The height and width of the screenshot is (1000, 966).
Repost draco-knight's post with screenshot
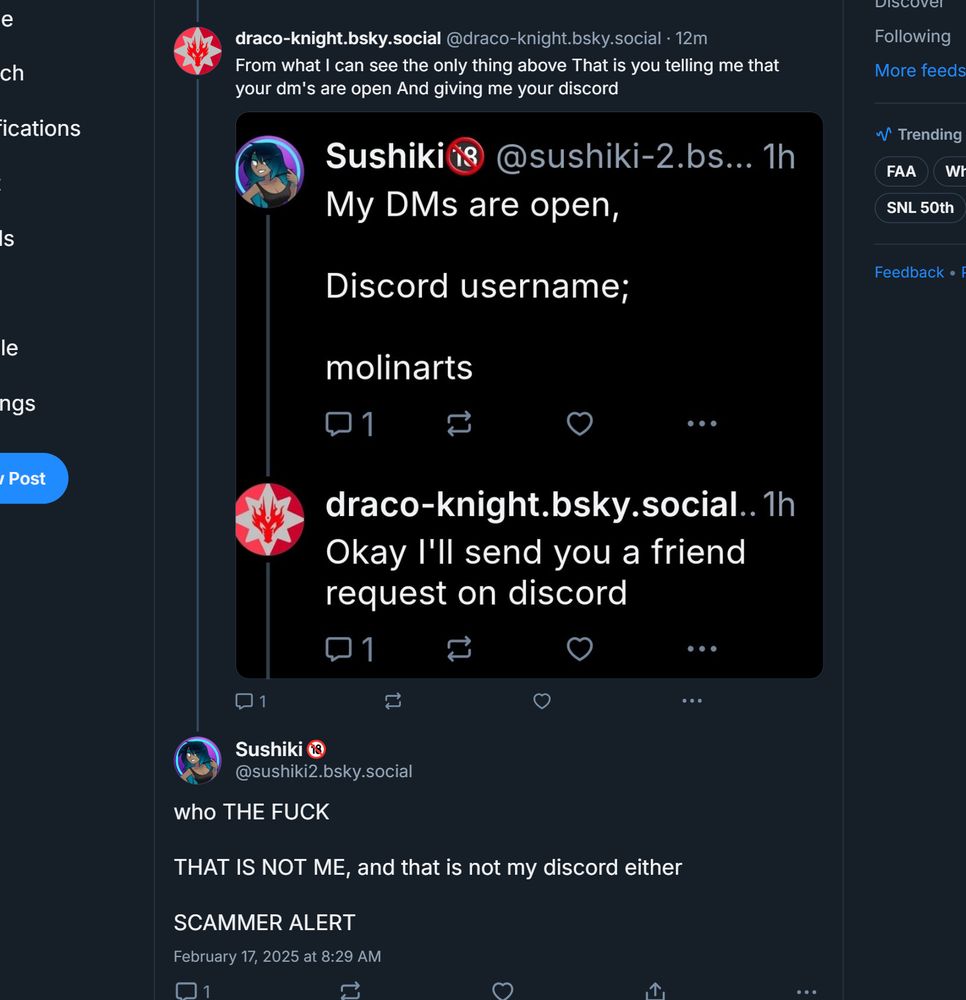pyautogui.click(x=393, y=702)
